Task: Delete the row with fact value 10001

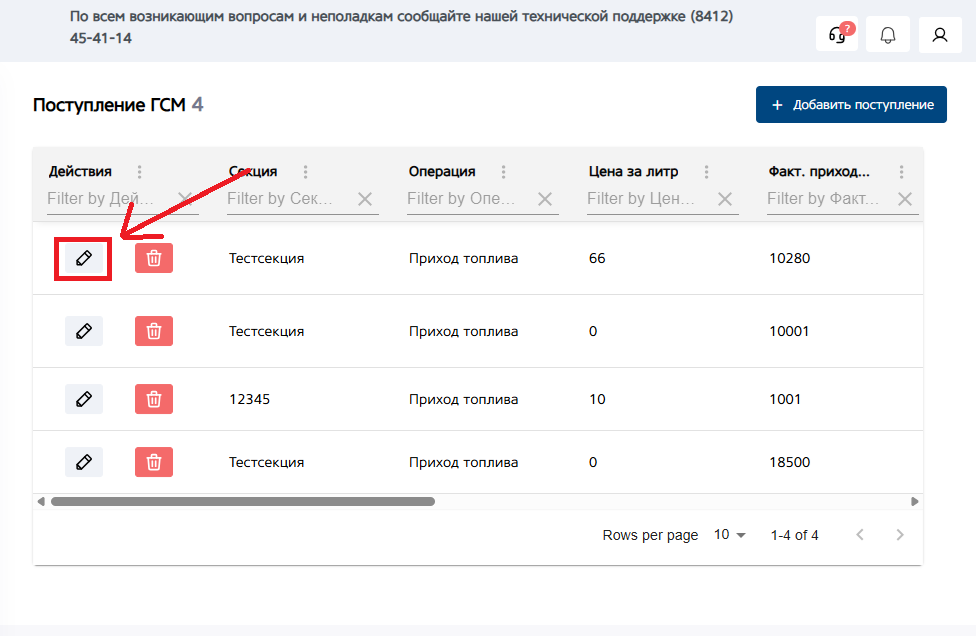Action: (x=154, y=331)
